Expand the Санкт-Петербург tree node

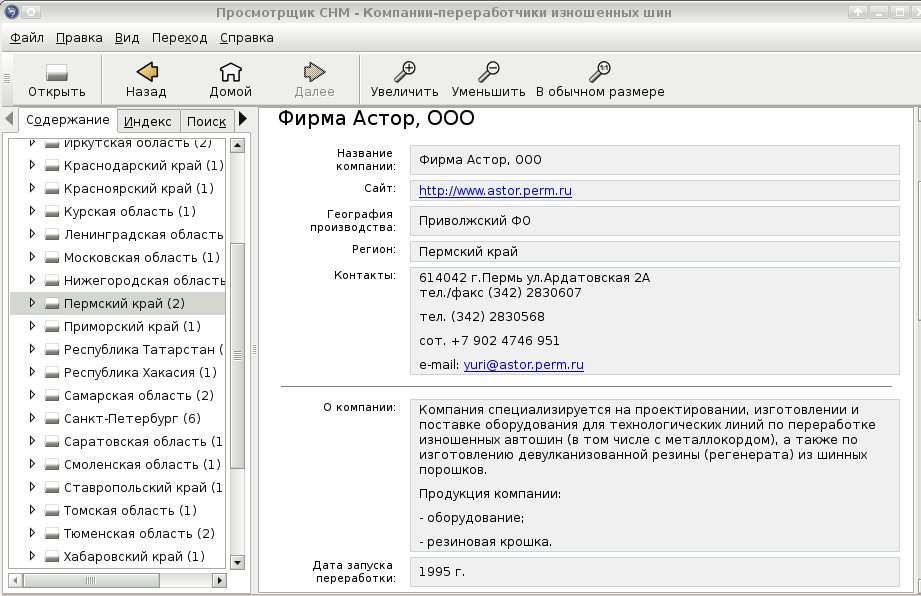tap(32, 418)
